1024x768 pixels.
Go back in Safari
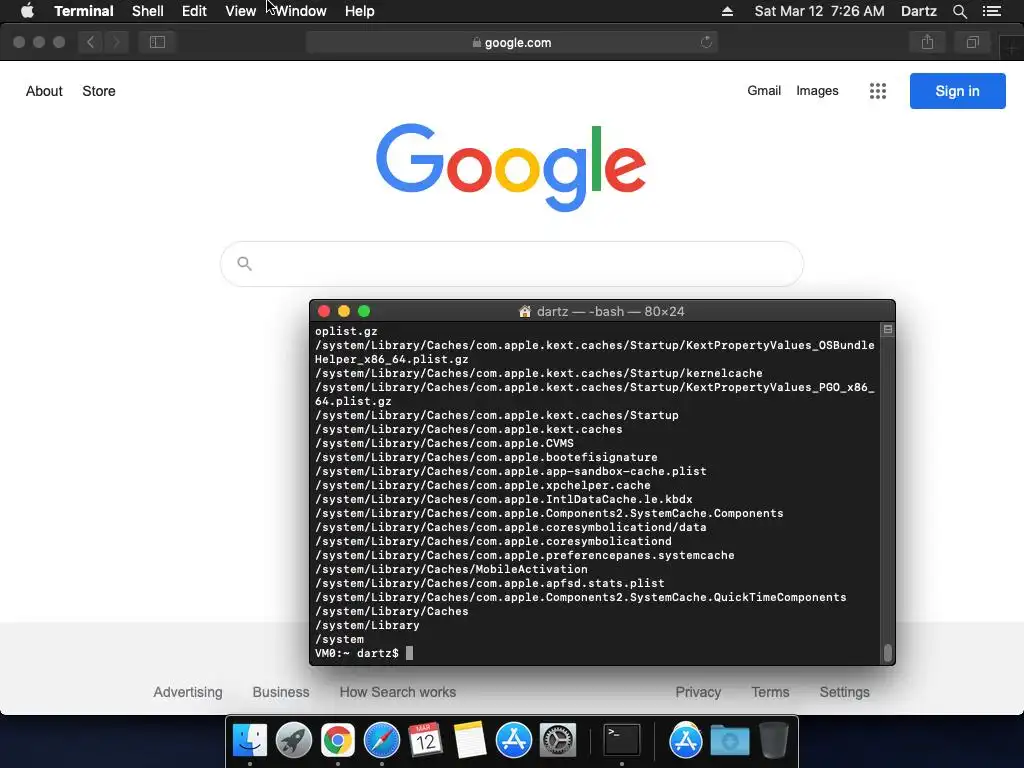click(x=91, y=42)
